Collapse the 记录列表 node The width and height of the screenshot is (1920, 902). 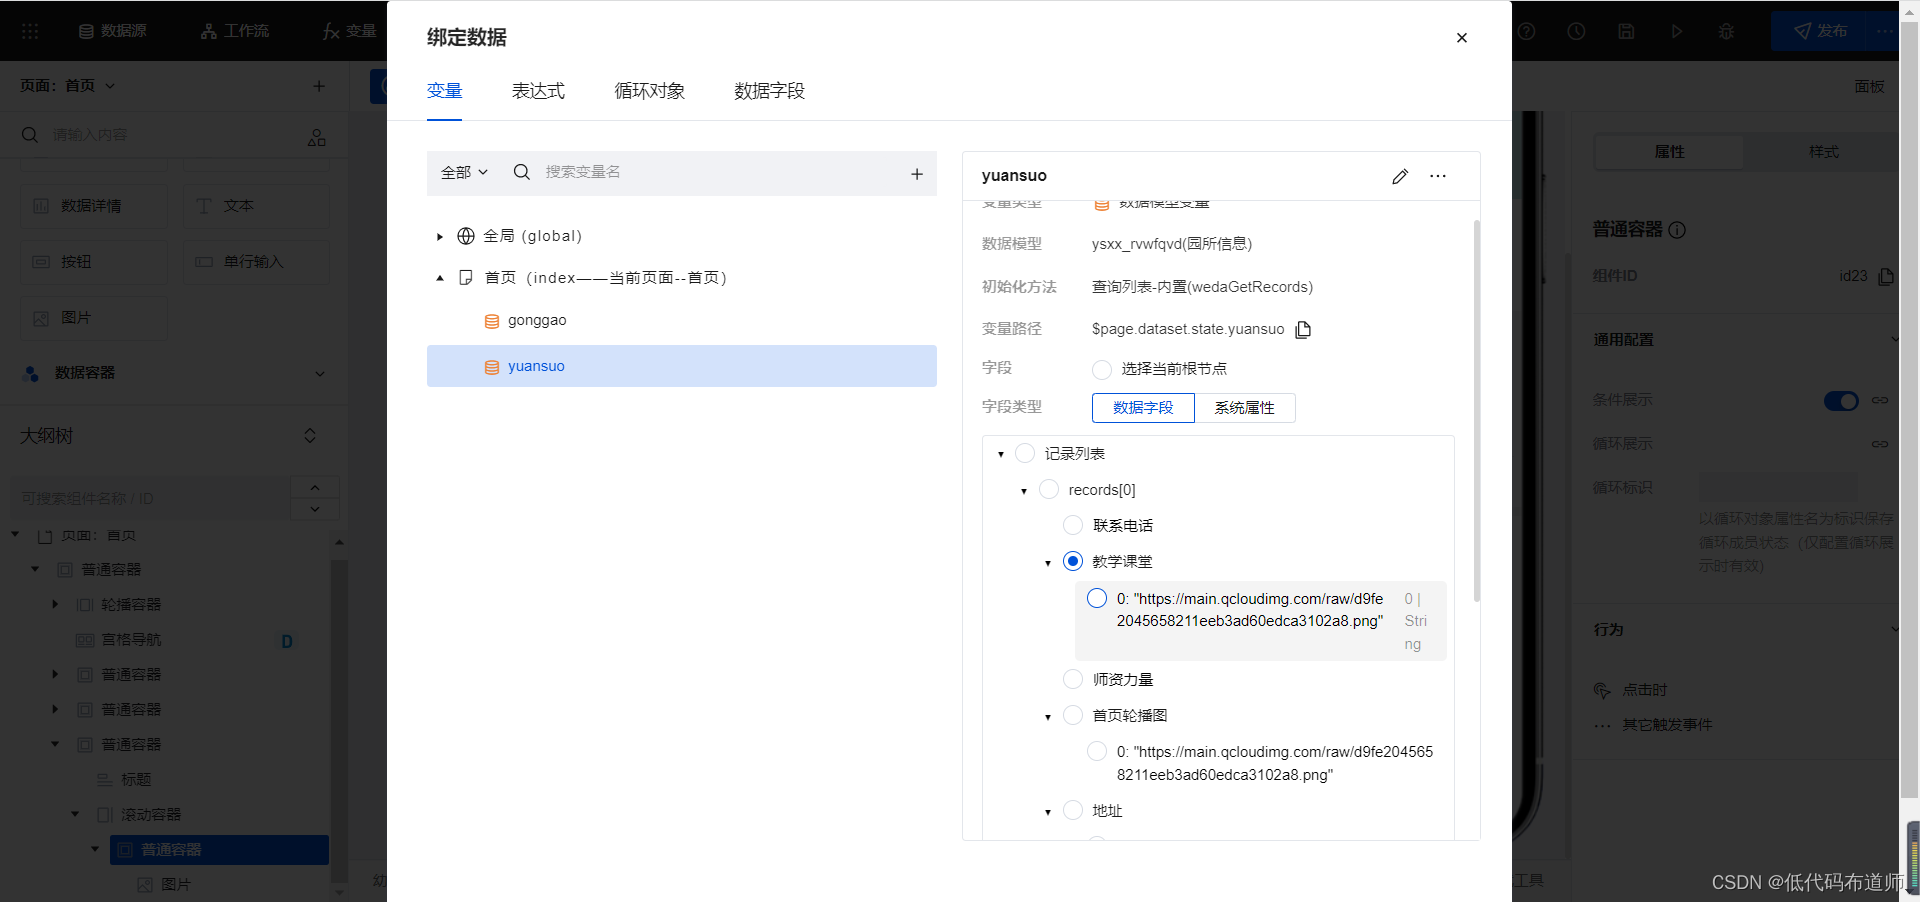pyautogui.click(x=1001, y=455)
